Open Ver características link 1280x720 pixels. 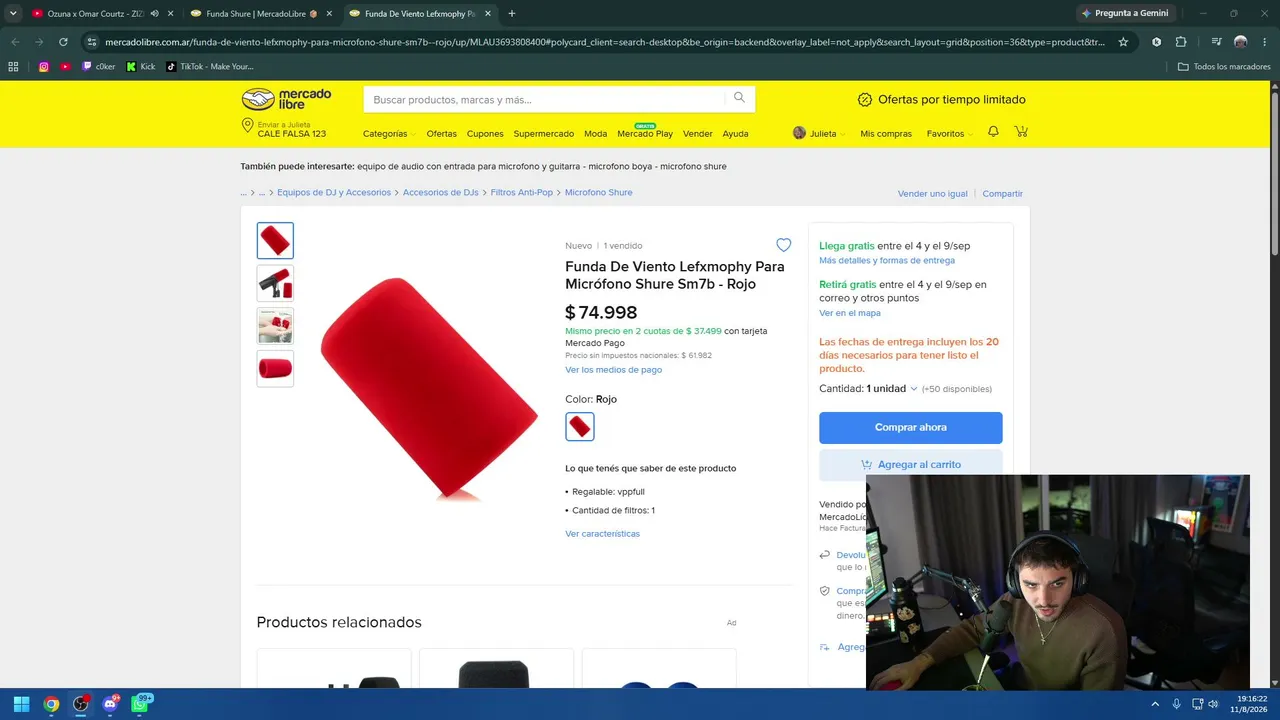(602, 534)
